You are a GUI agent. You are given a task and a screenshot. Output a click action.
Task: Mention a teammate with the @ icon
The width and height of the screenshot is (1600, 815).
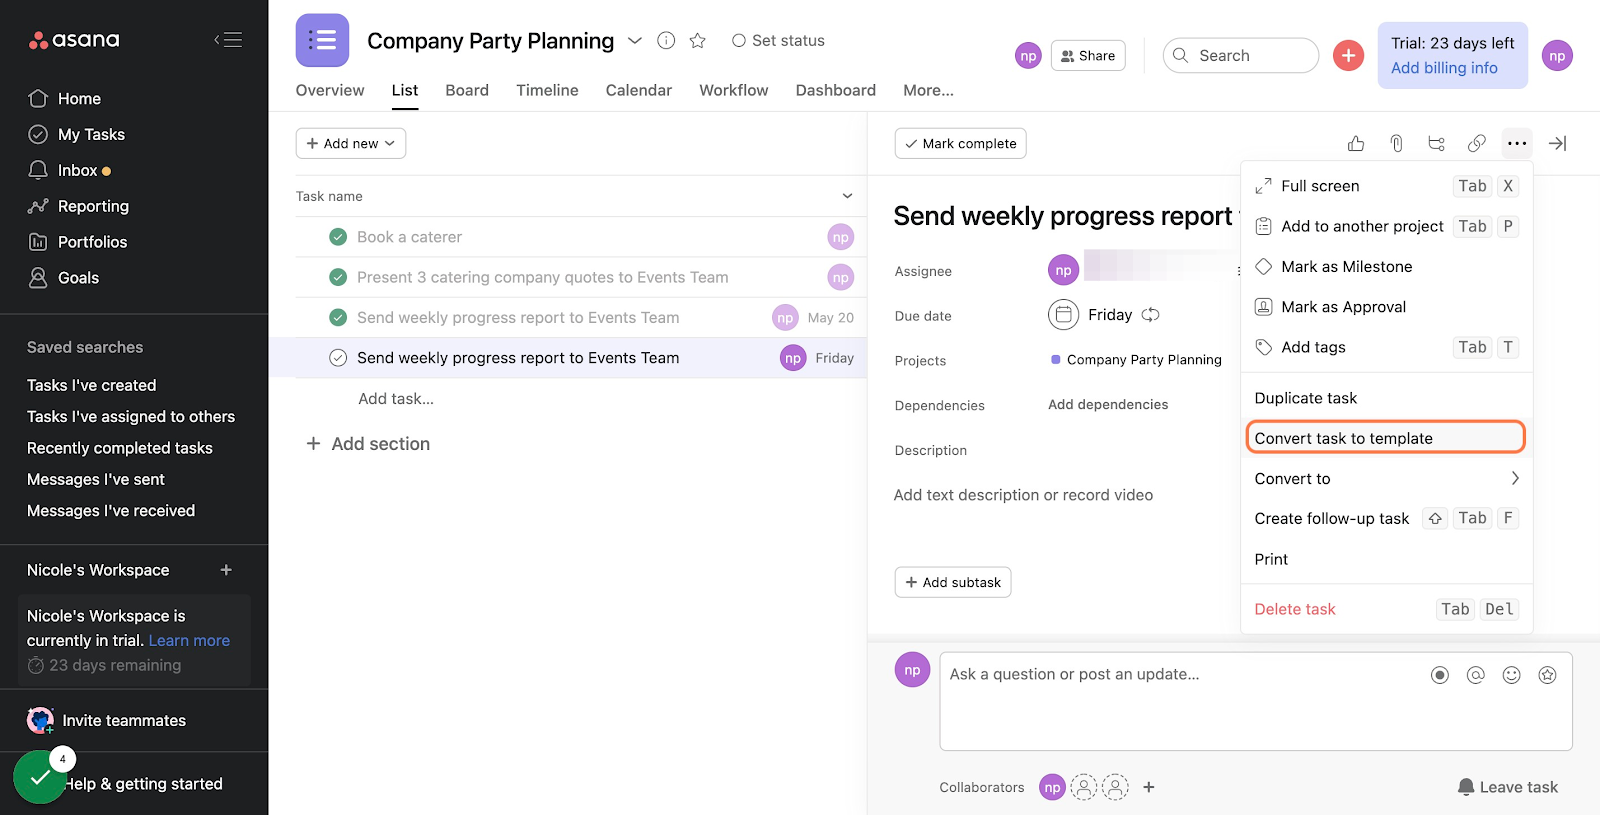[x=1476, y=675]
